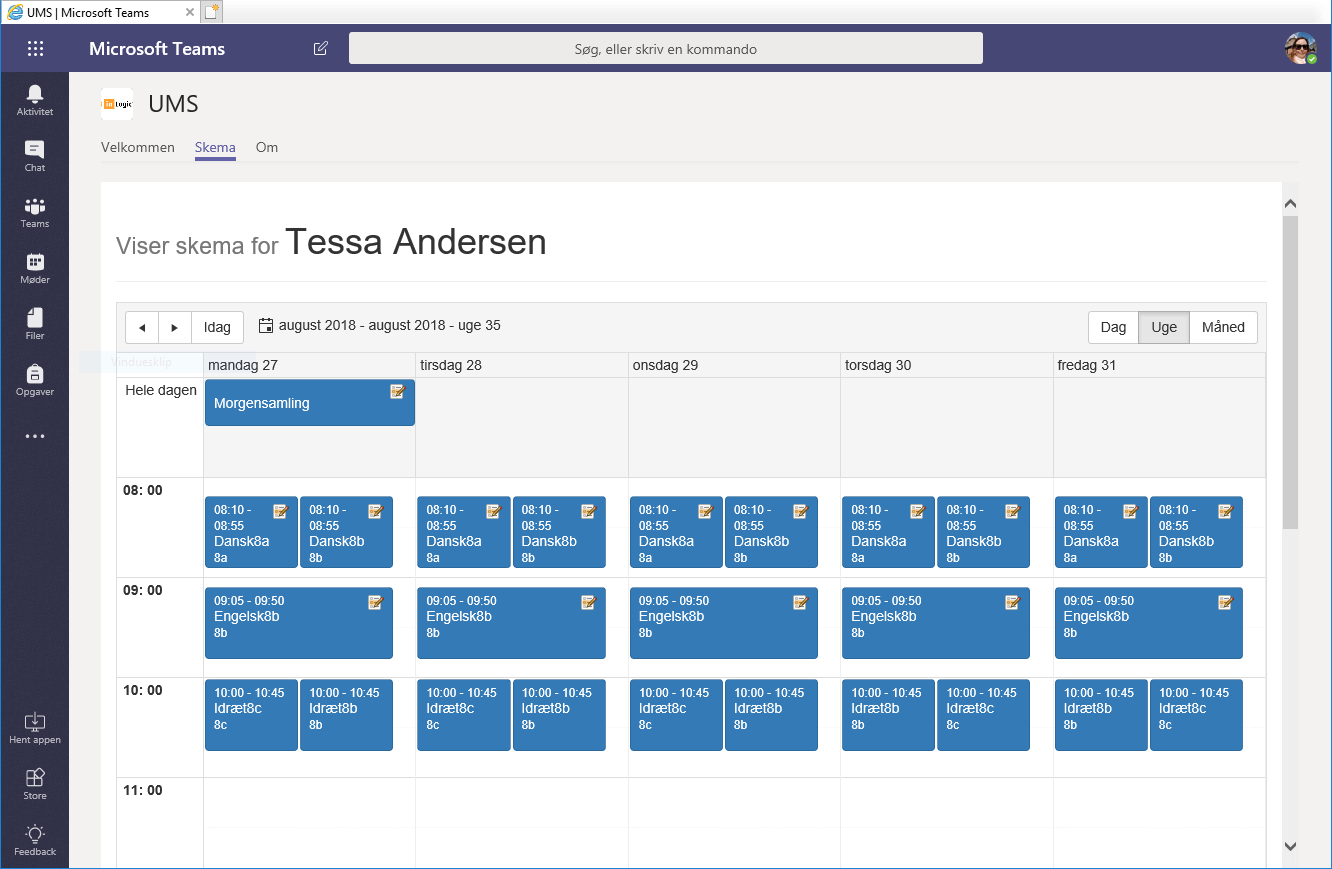Go to next week arrow
Viewport: 1332px width, 869px height.
pos(175,327)
